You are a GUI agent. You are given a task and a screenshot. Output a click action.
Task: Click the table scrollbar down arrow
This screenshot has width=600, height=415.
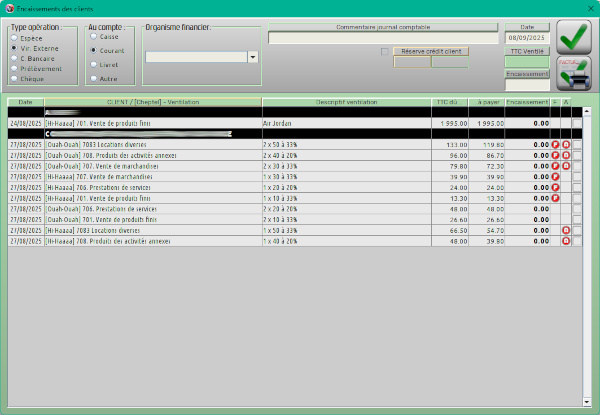(x=587, y=402)
